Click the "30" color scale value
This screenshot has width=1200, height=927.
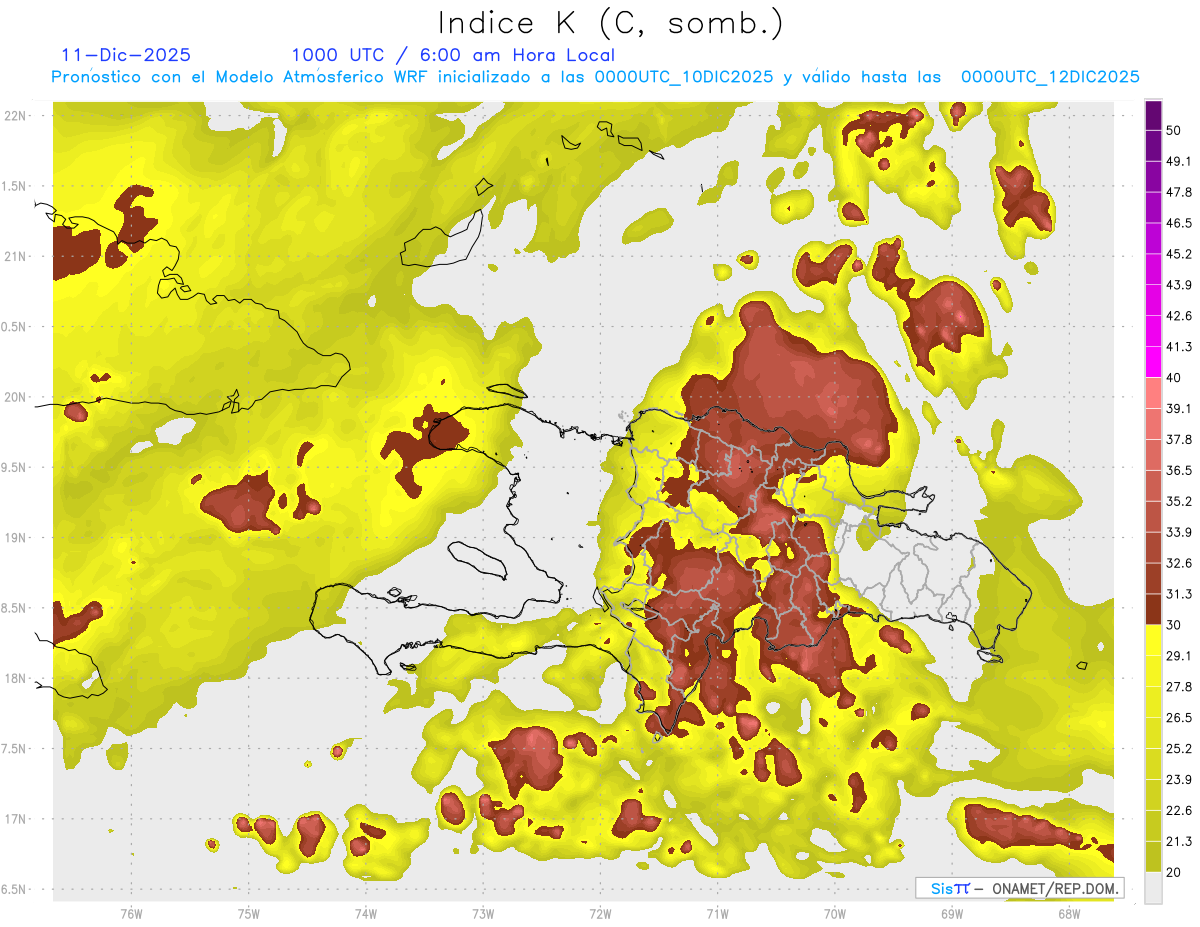click(x=1174, y=625)
